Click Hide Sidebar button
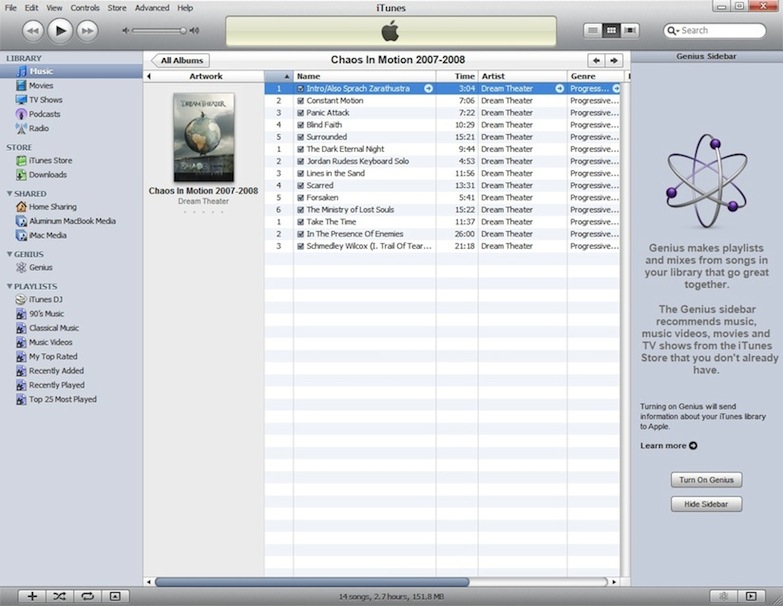This screenshot has height=606, width=783. tap(706, 504)
